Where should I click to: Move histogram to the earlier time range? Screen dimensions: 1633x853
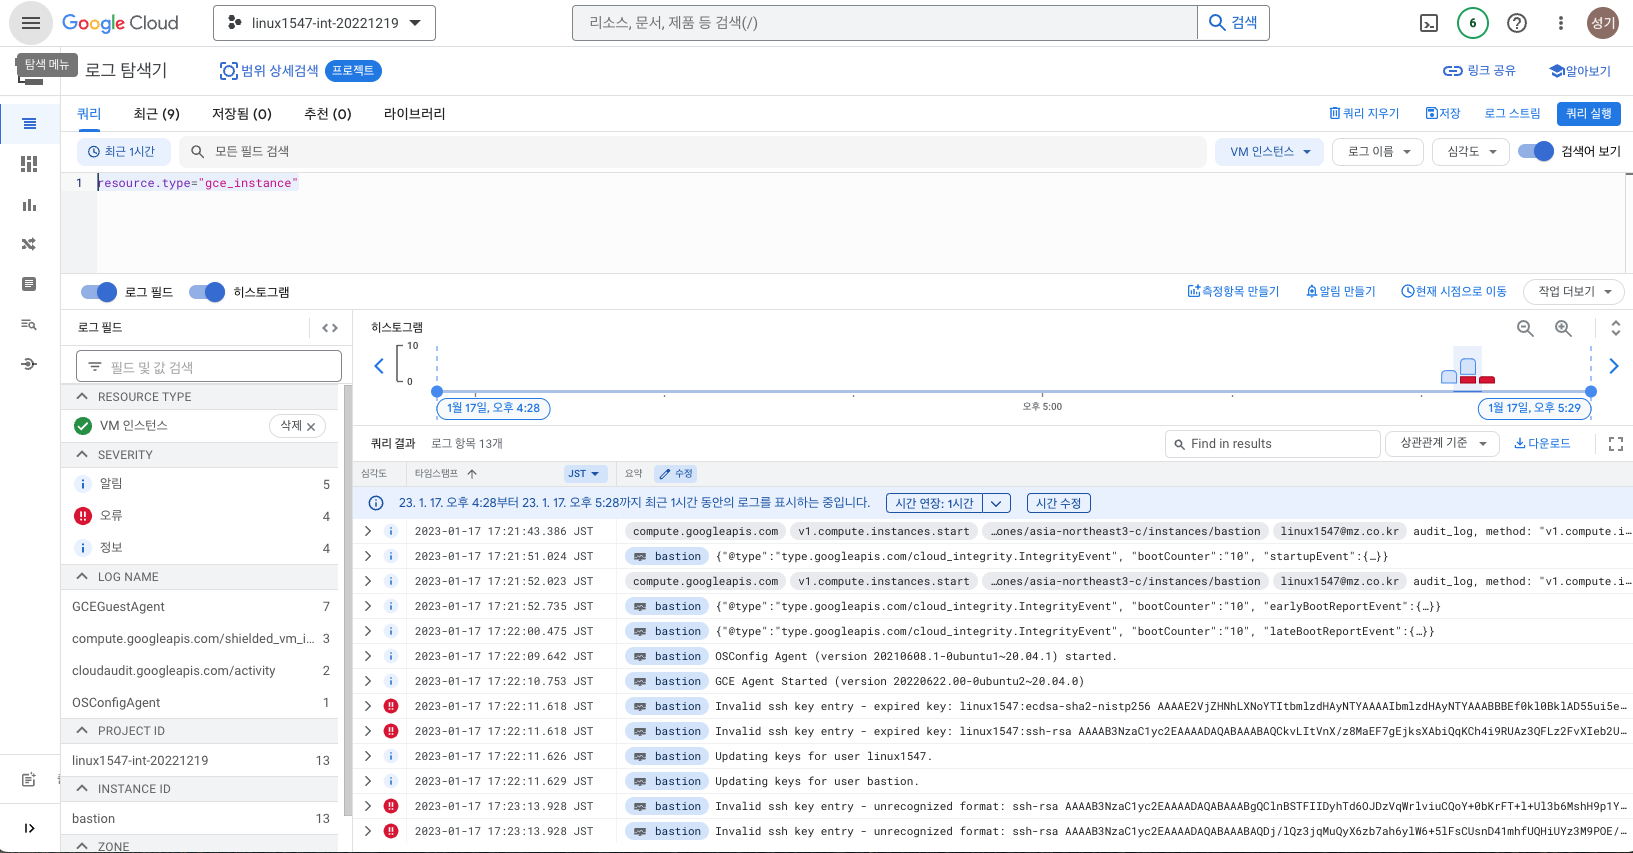(379, 366)
